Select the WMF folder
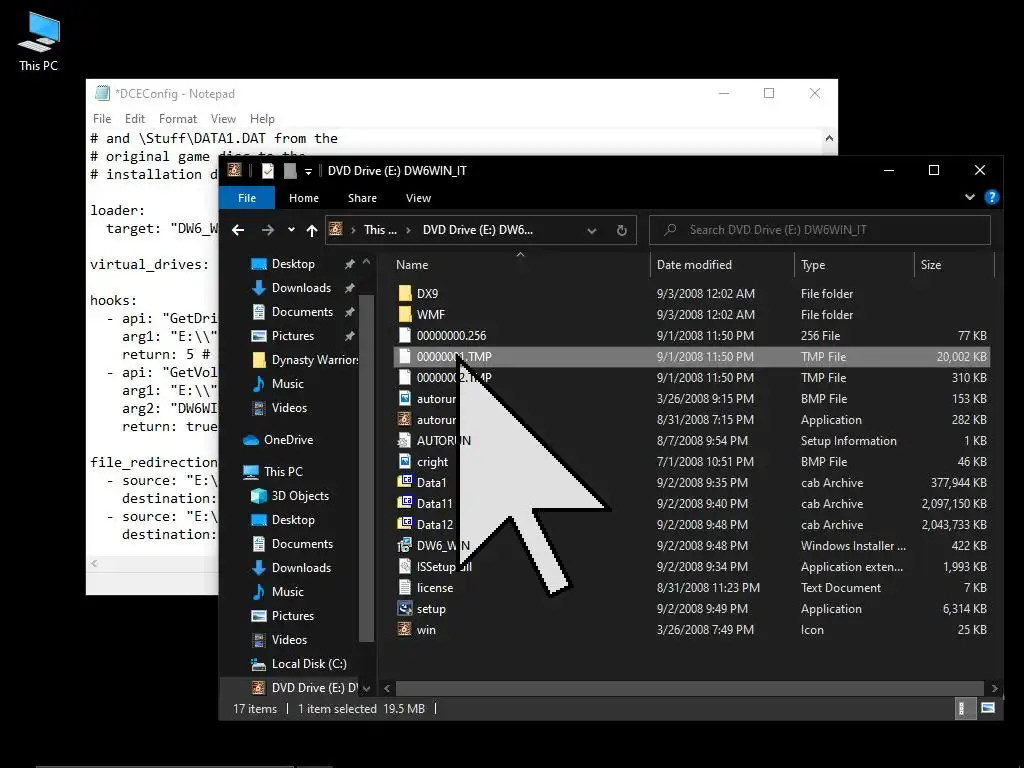 [430, 315]
